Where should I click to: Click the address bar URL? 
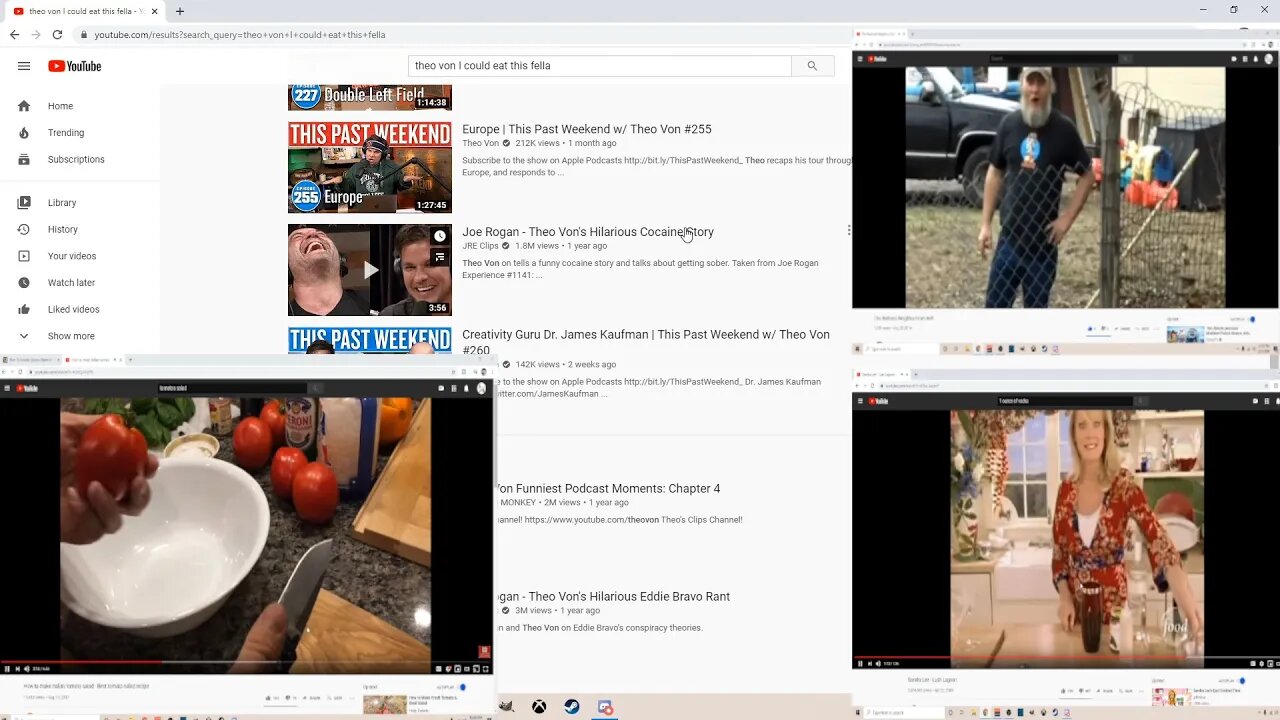coord(240,34)
